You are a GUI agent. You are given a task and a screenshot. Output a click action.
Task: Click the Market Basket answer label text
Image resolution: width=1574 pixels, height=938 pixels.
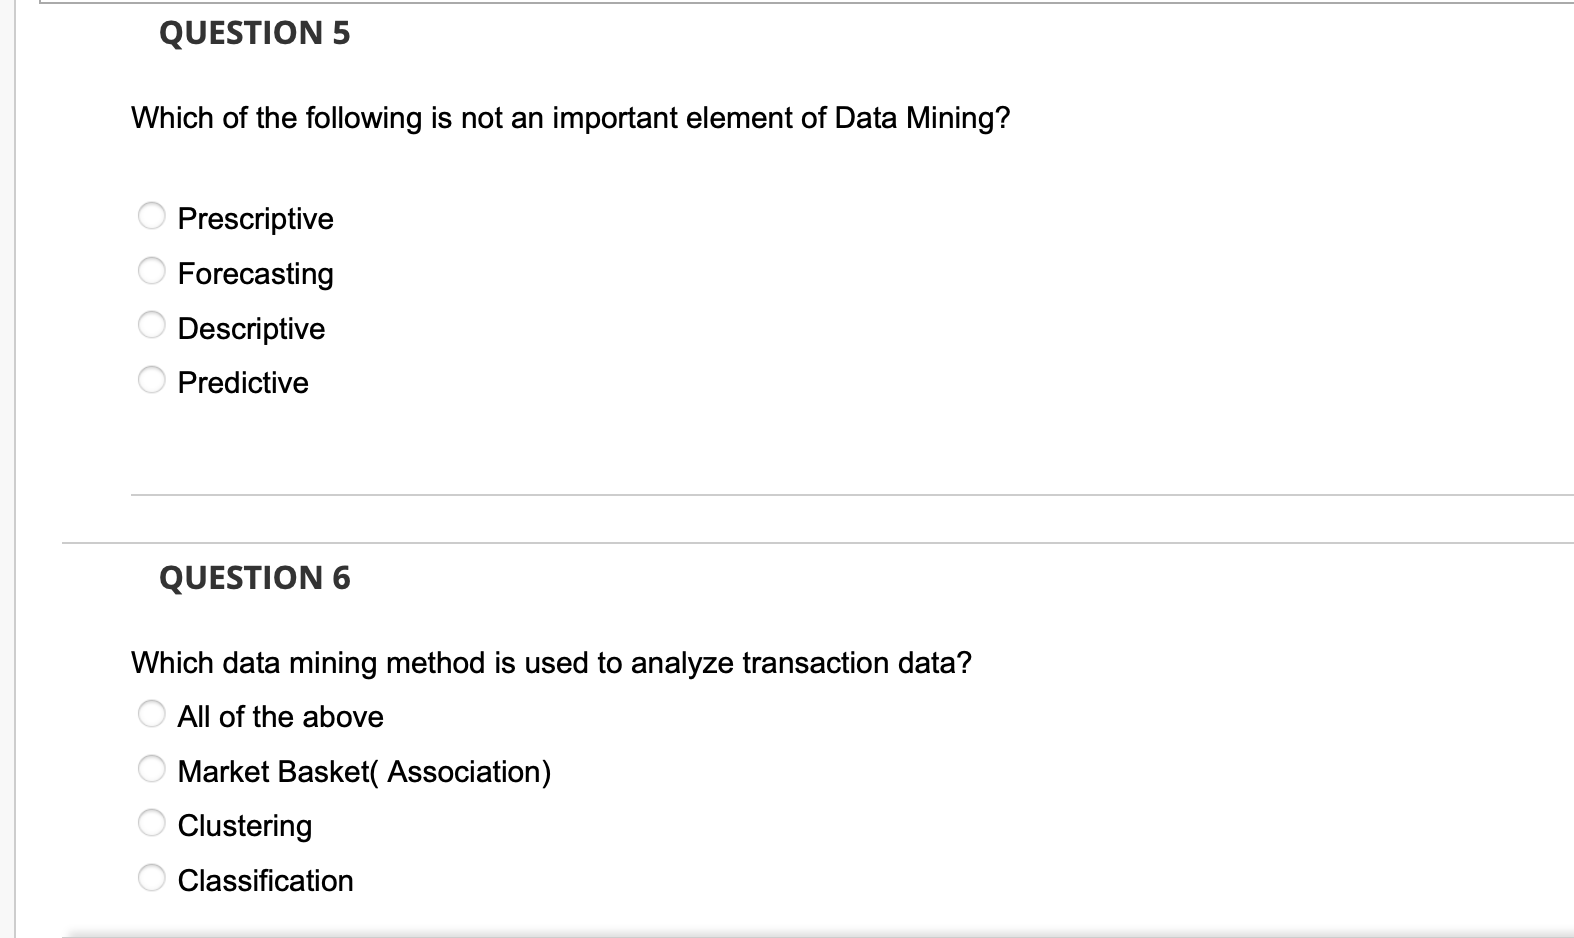pyautogui.click(x=364, y=771)
